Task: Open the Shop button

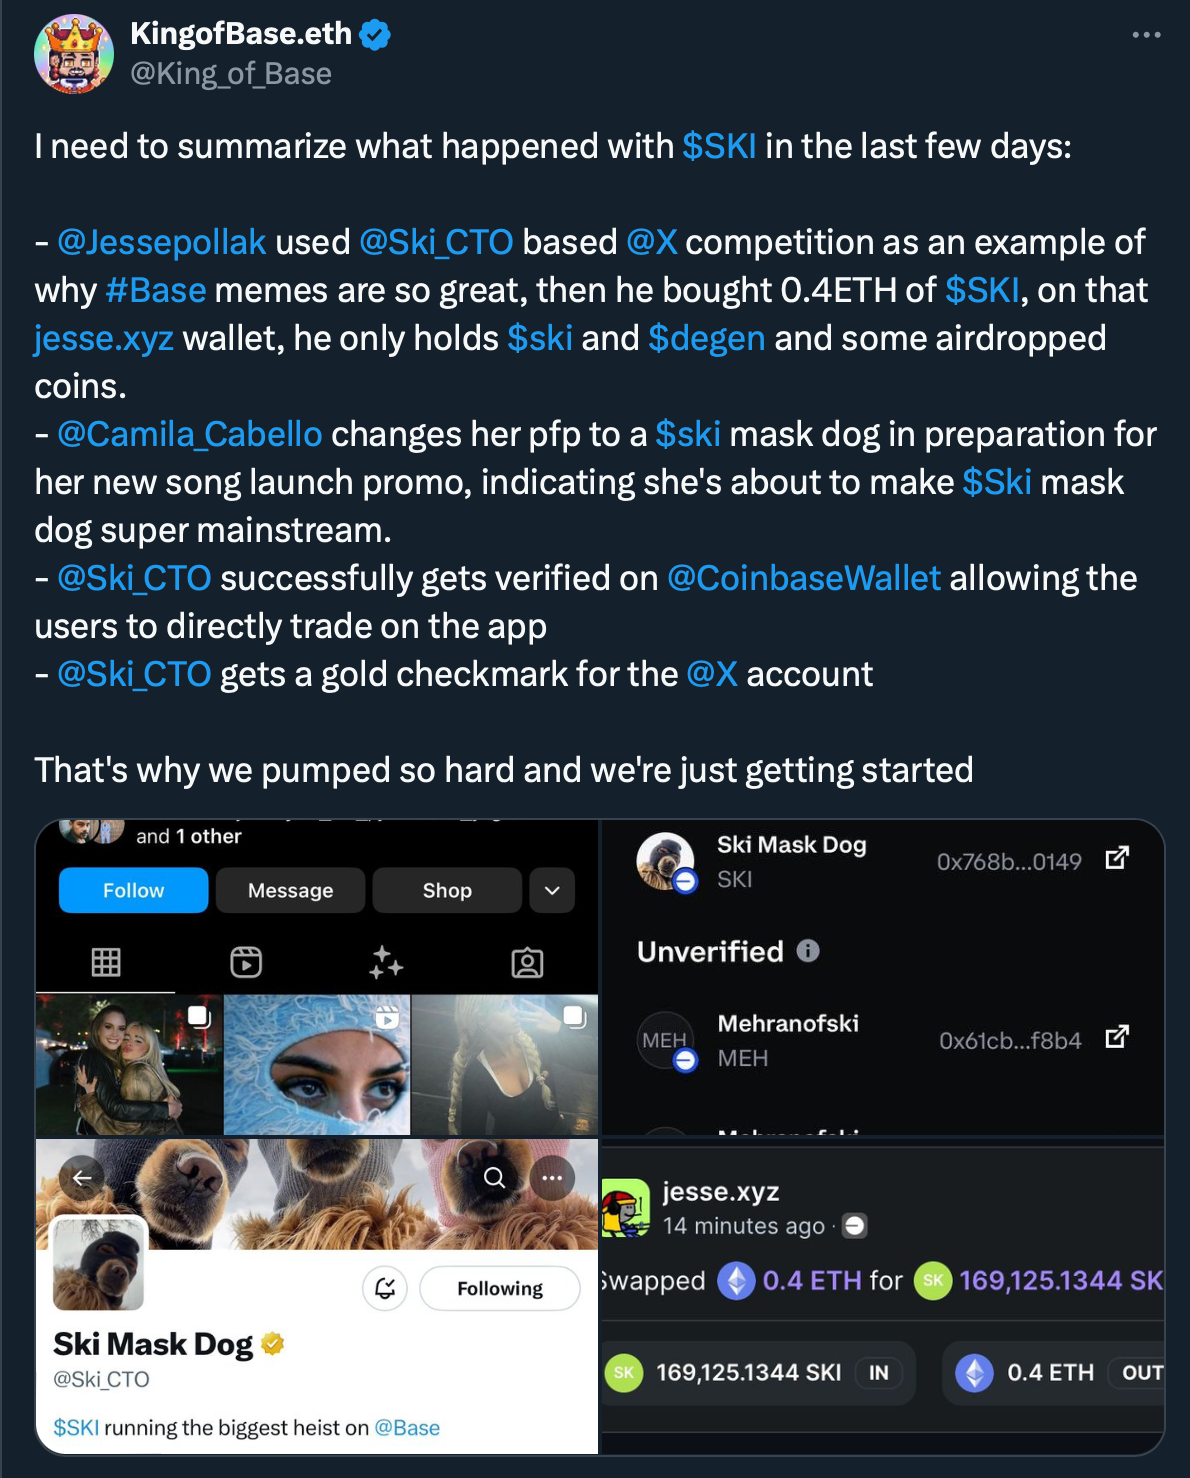Action: pos(447,890)
